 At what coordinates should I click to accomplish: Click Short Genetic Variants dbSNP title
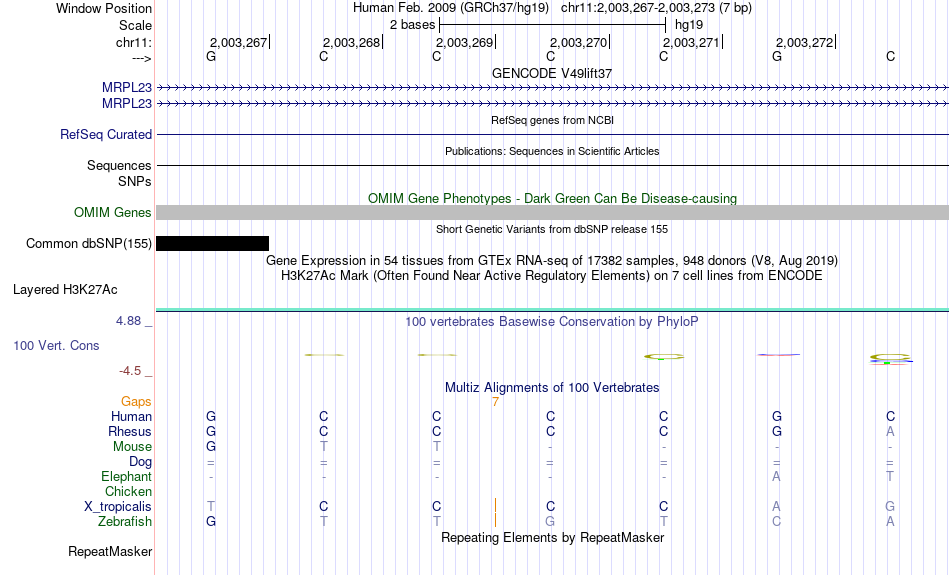(x=552, y=229)
